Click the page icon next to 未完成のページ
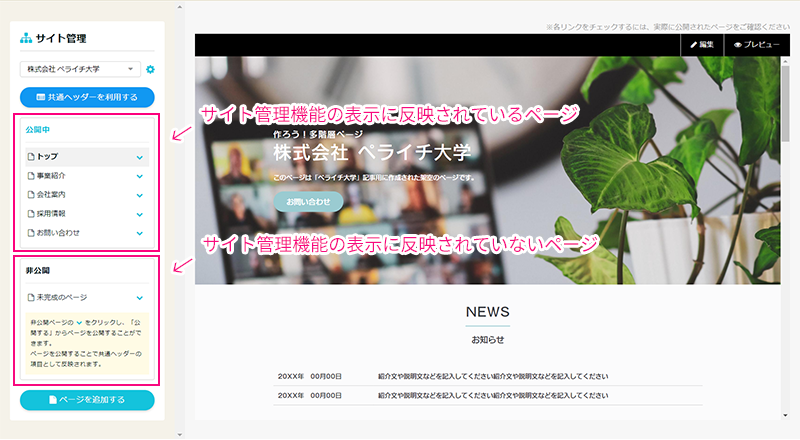This screenshot has width=800, height=440. tap(30, 297)
